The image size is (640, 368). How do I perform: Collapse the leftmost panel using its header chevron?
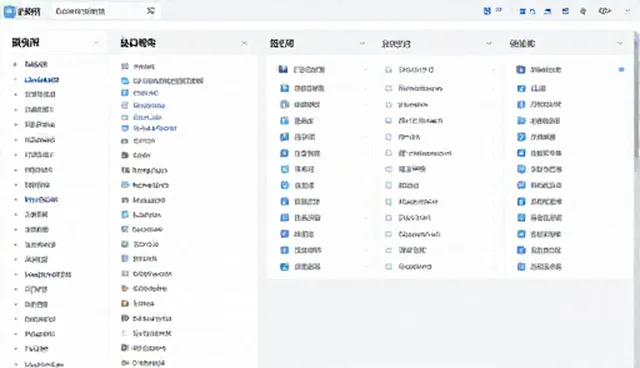(x=96, y=42)
